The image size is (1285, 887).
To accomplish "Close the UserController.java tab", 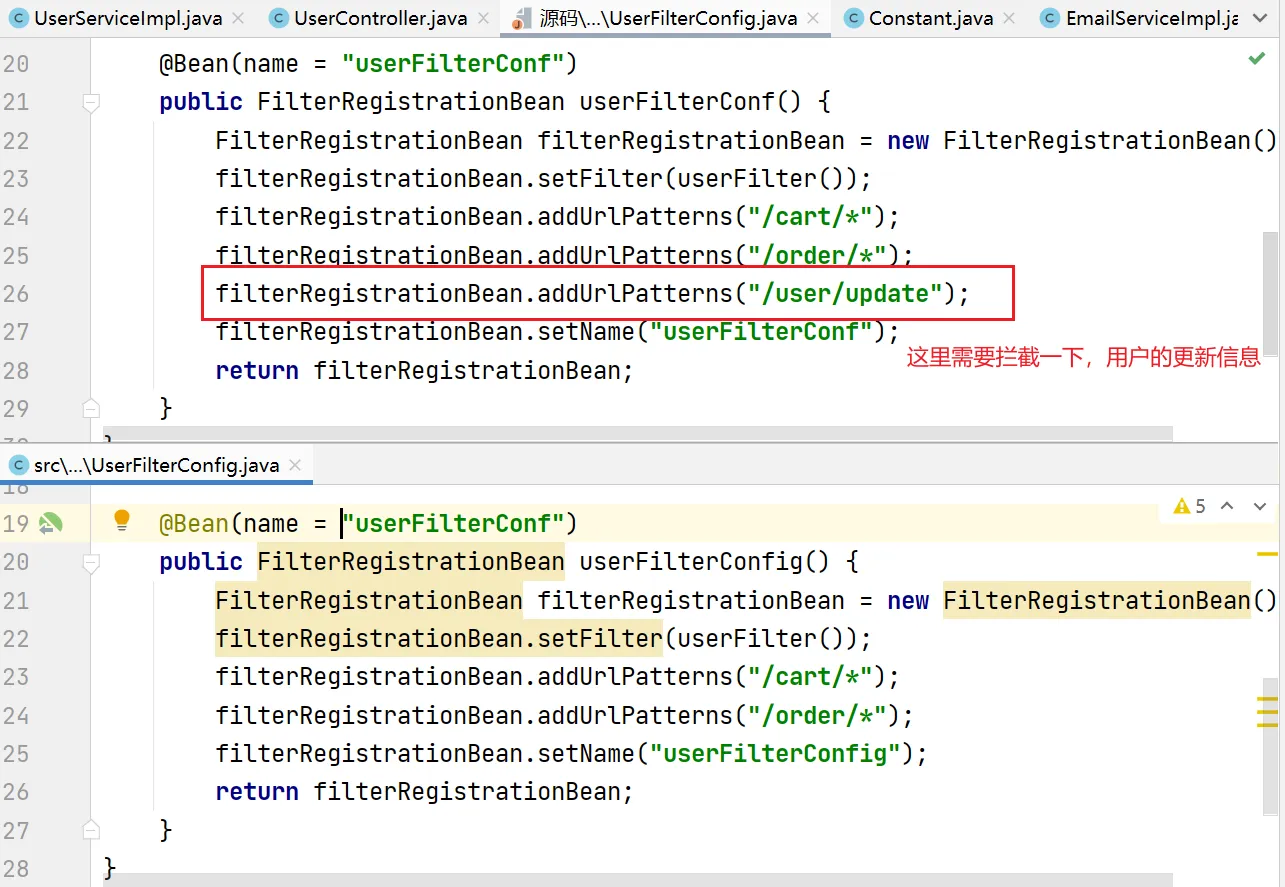I will click(483, 19).
